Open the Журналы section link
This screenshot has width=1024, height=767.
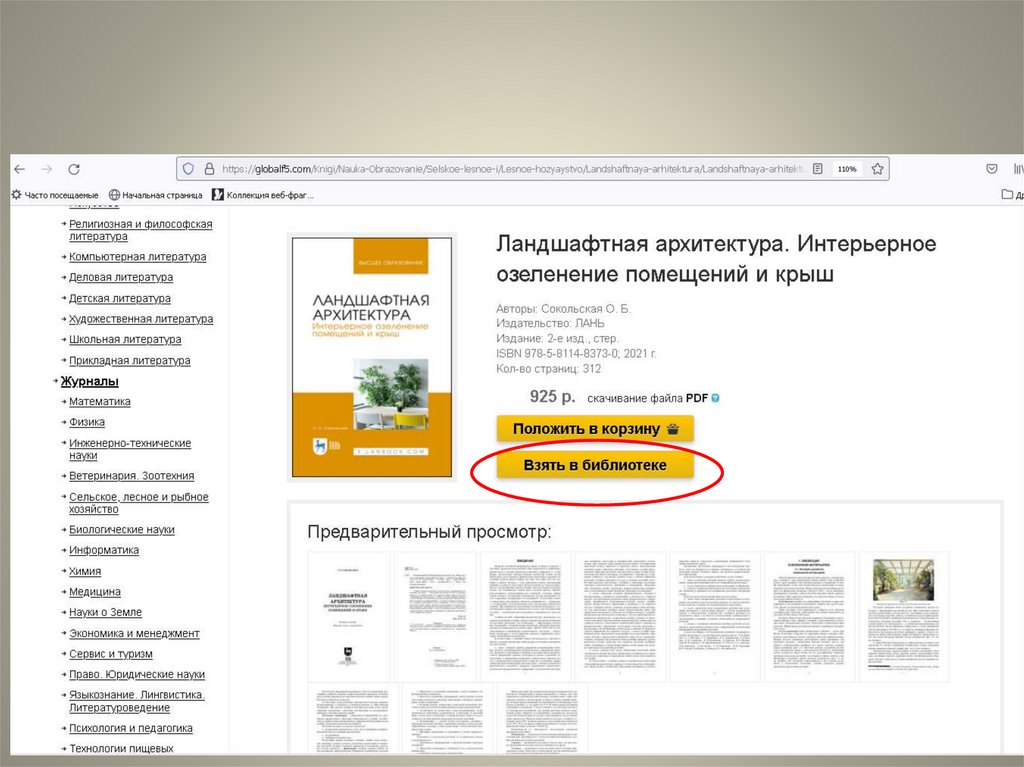click(89, 381)
